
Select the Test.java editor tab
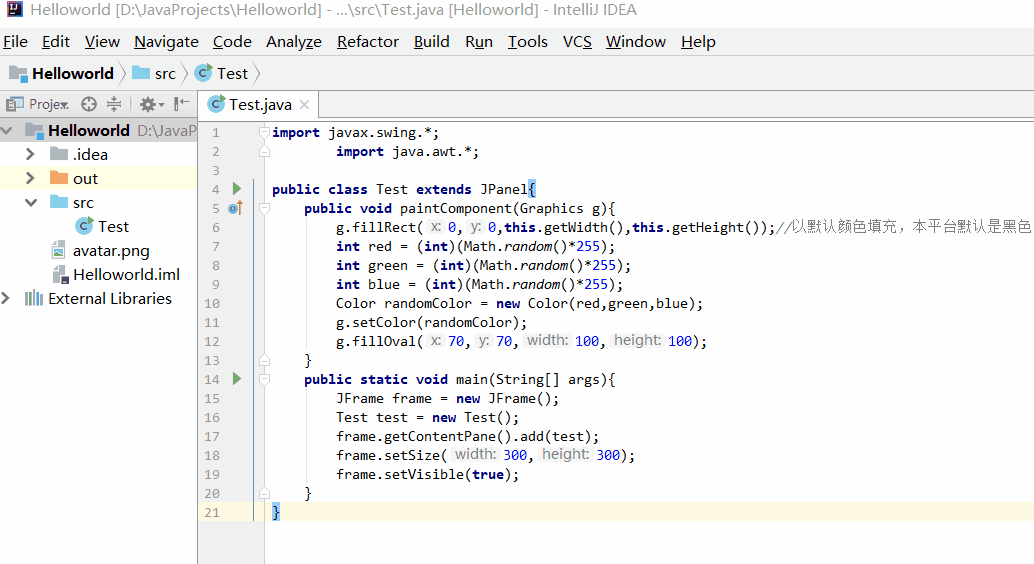[x=260, y=104]
